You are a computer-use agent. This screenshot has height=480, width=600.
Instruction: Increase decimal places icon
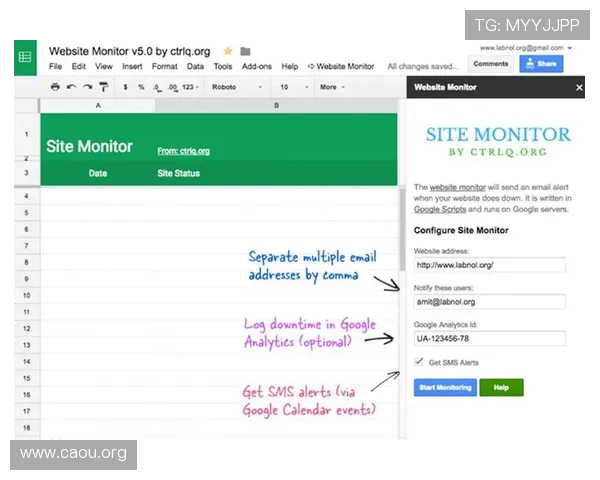[x=173, y=87]
